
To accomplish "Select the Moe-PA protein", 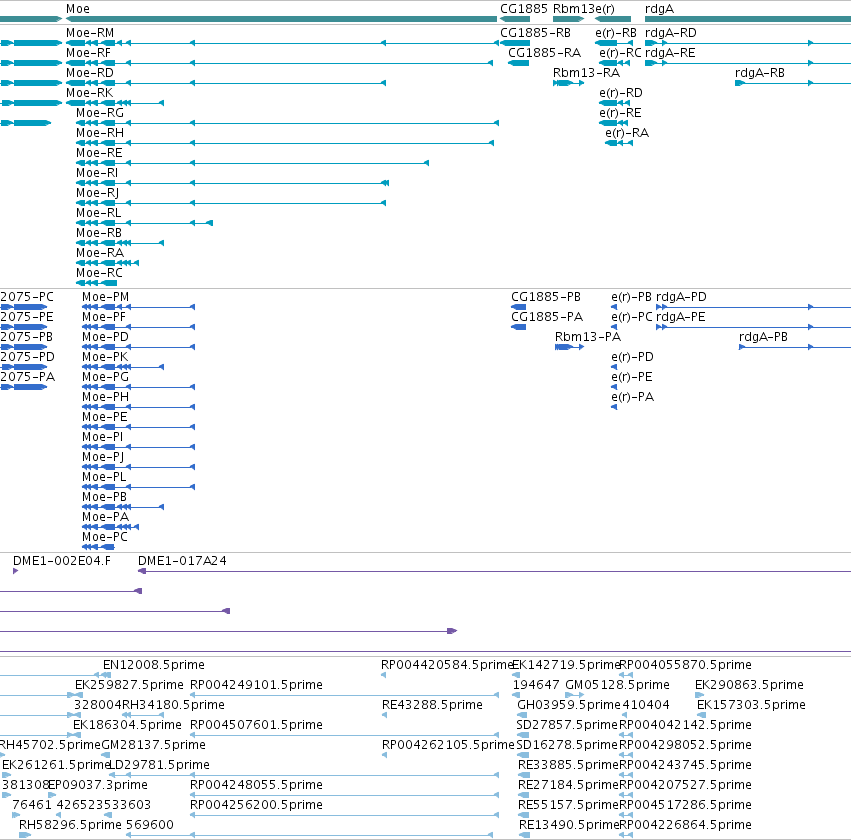I will [105, 517].
